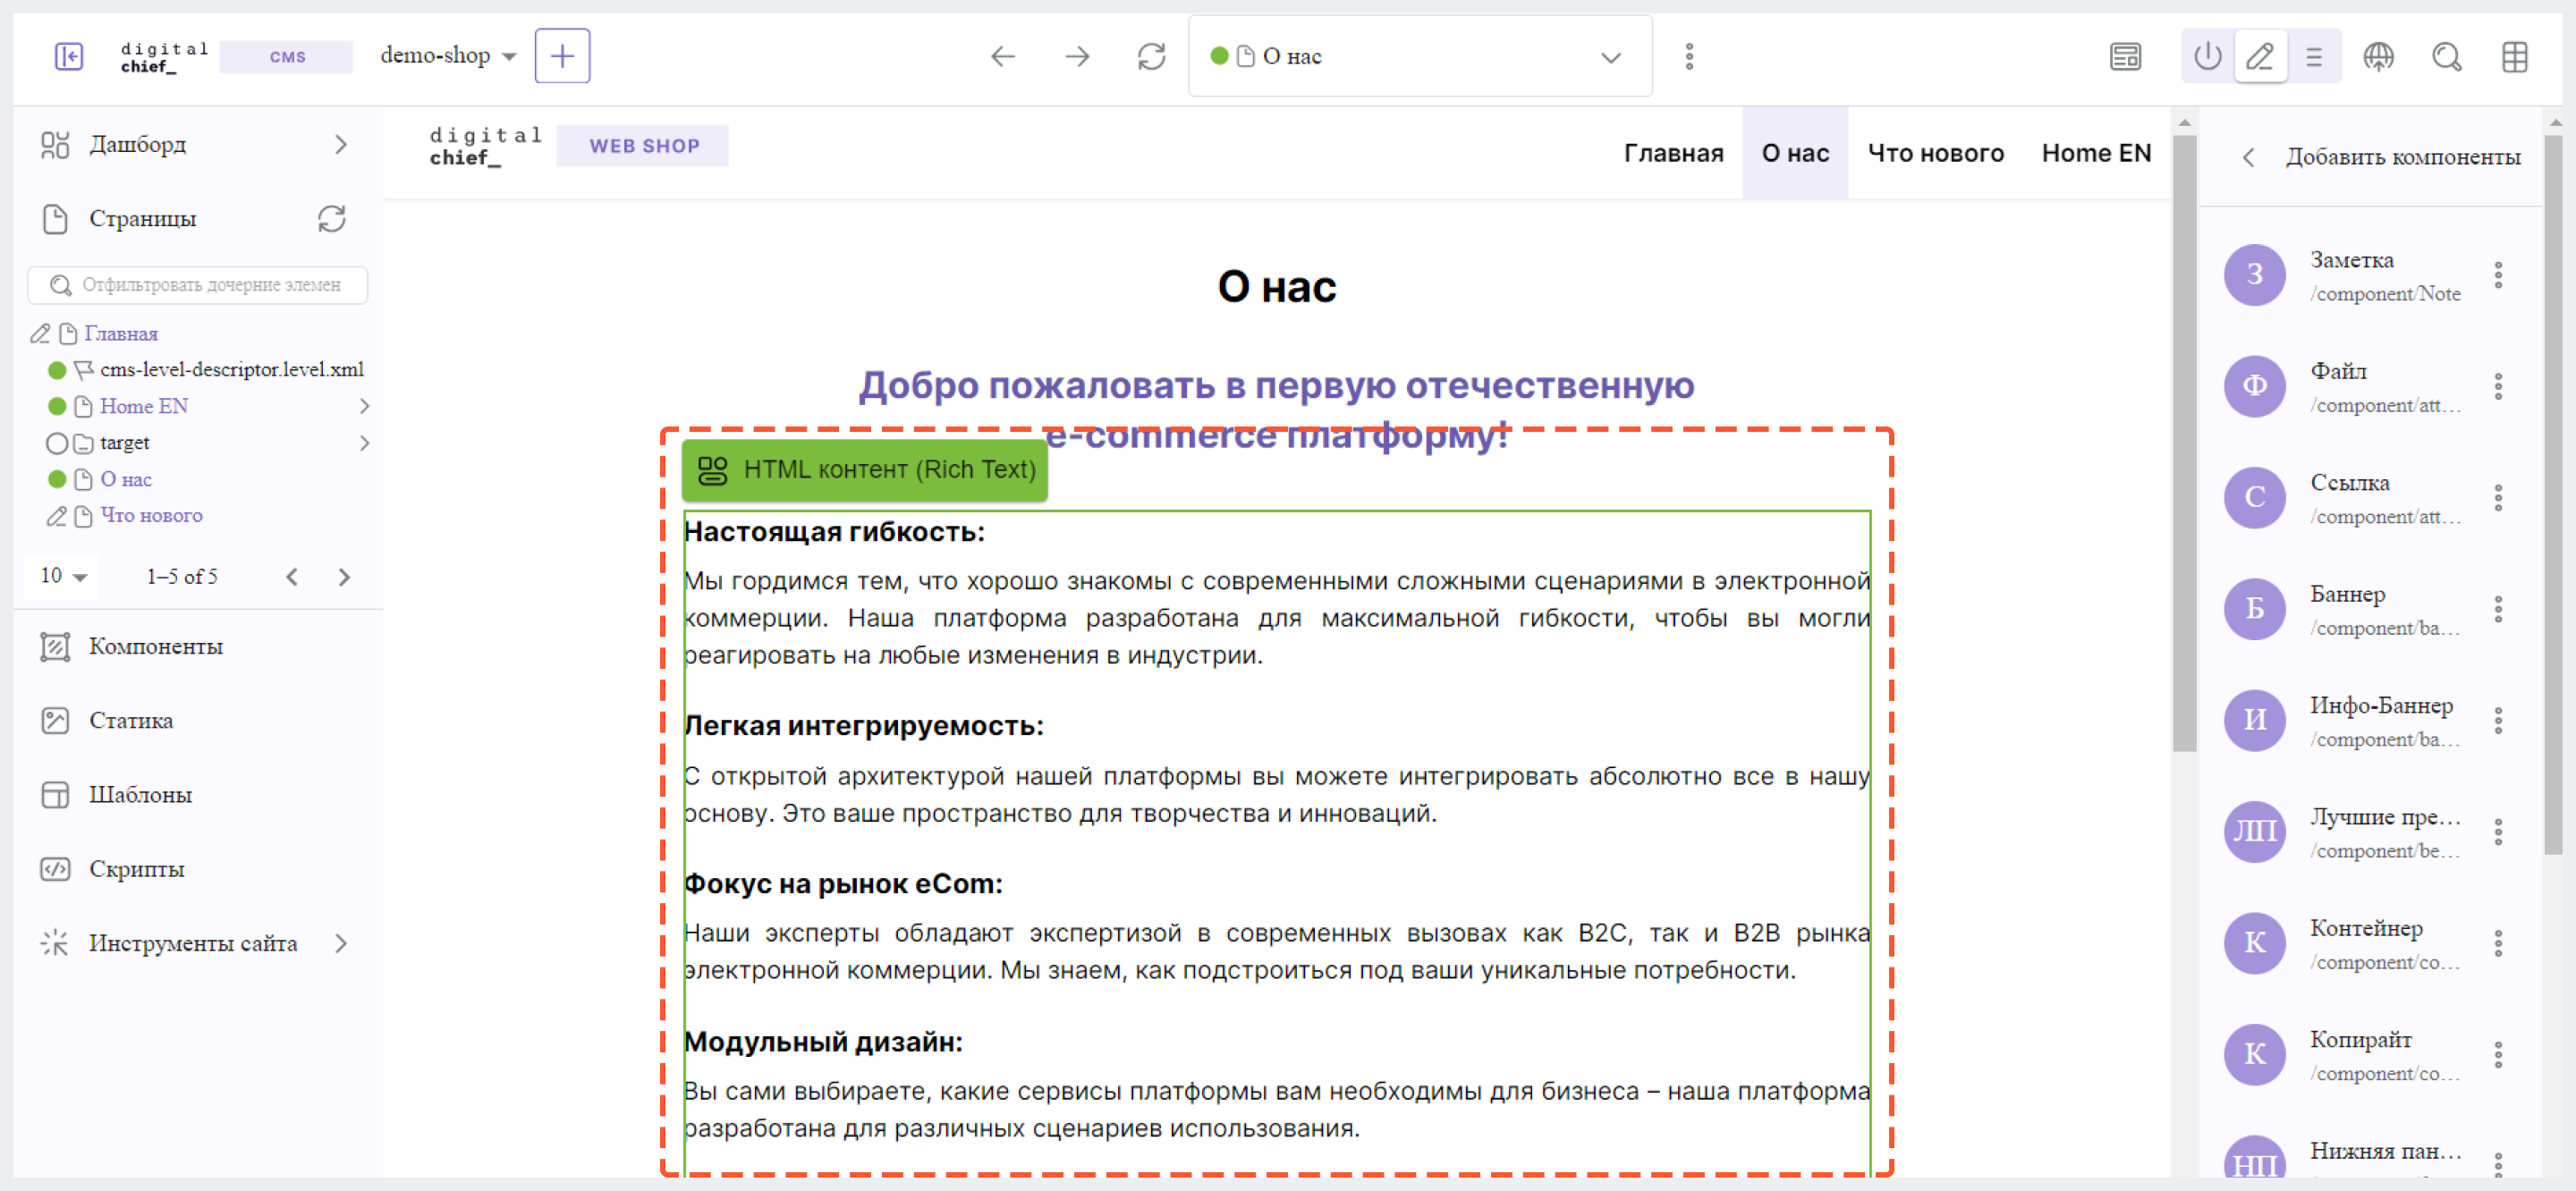Click the power icon in top toolbar
Image resolution: width=2576 pixels, height=1191 pixels.
[x=2207, y=57]
